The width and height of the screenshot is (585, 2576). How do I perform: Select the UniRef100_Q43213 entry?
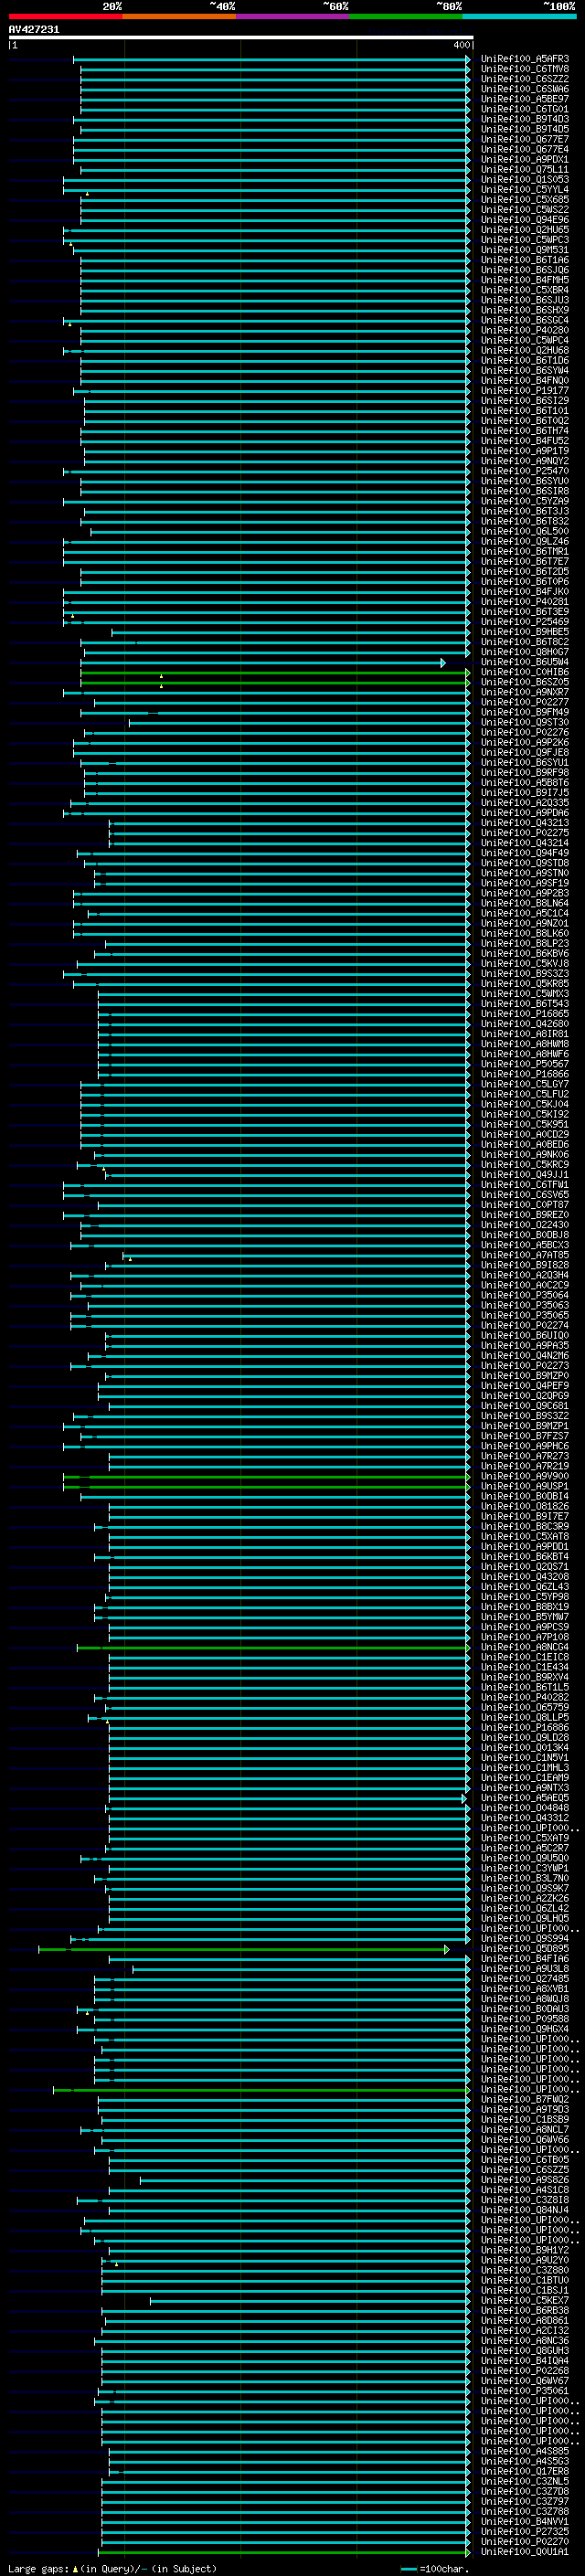coord(524,823)
